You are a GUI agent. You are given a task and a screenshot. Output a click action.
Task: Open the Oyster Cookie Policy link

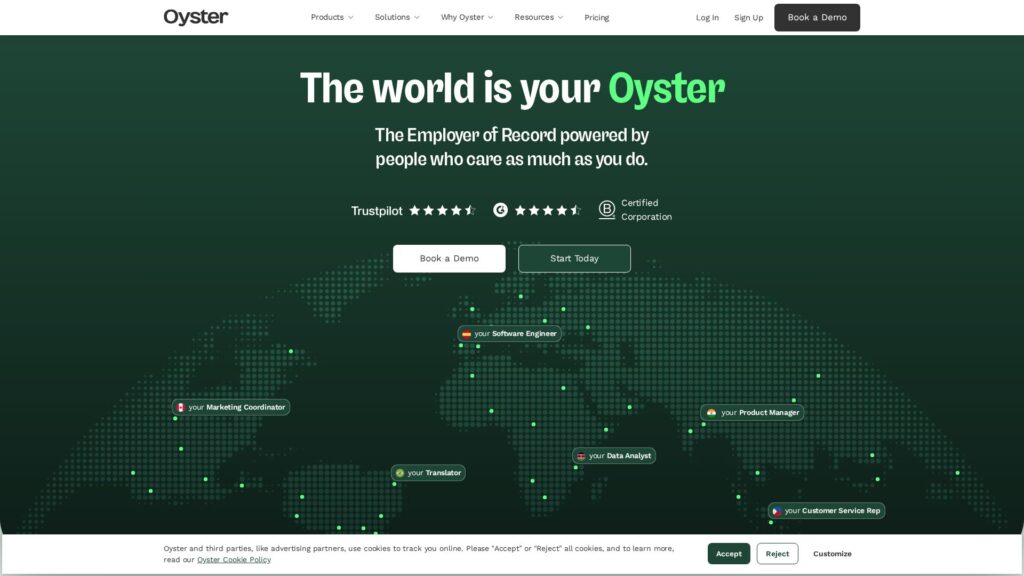(x=233, y=559)
